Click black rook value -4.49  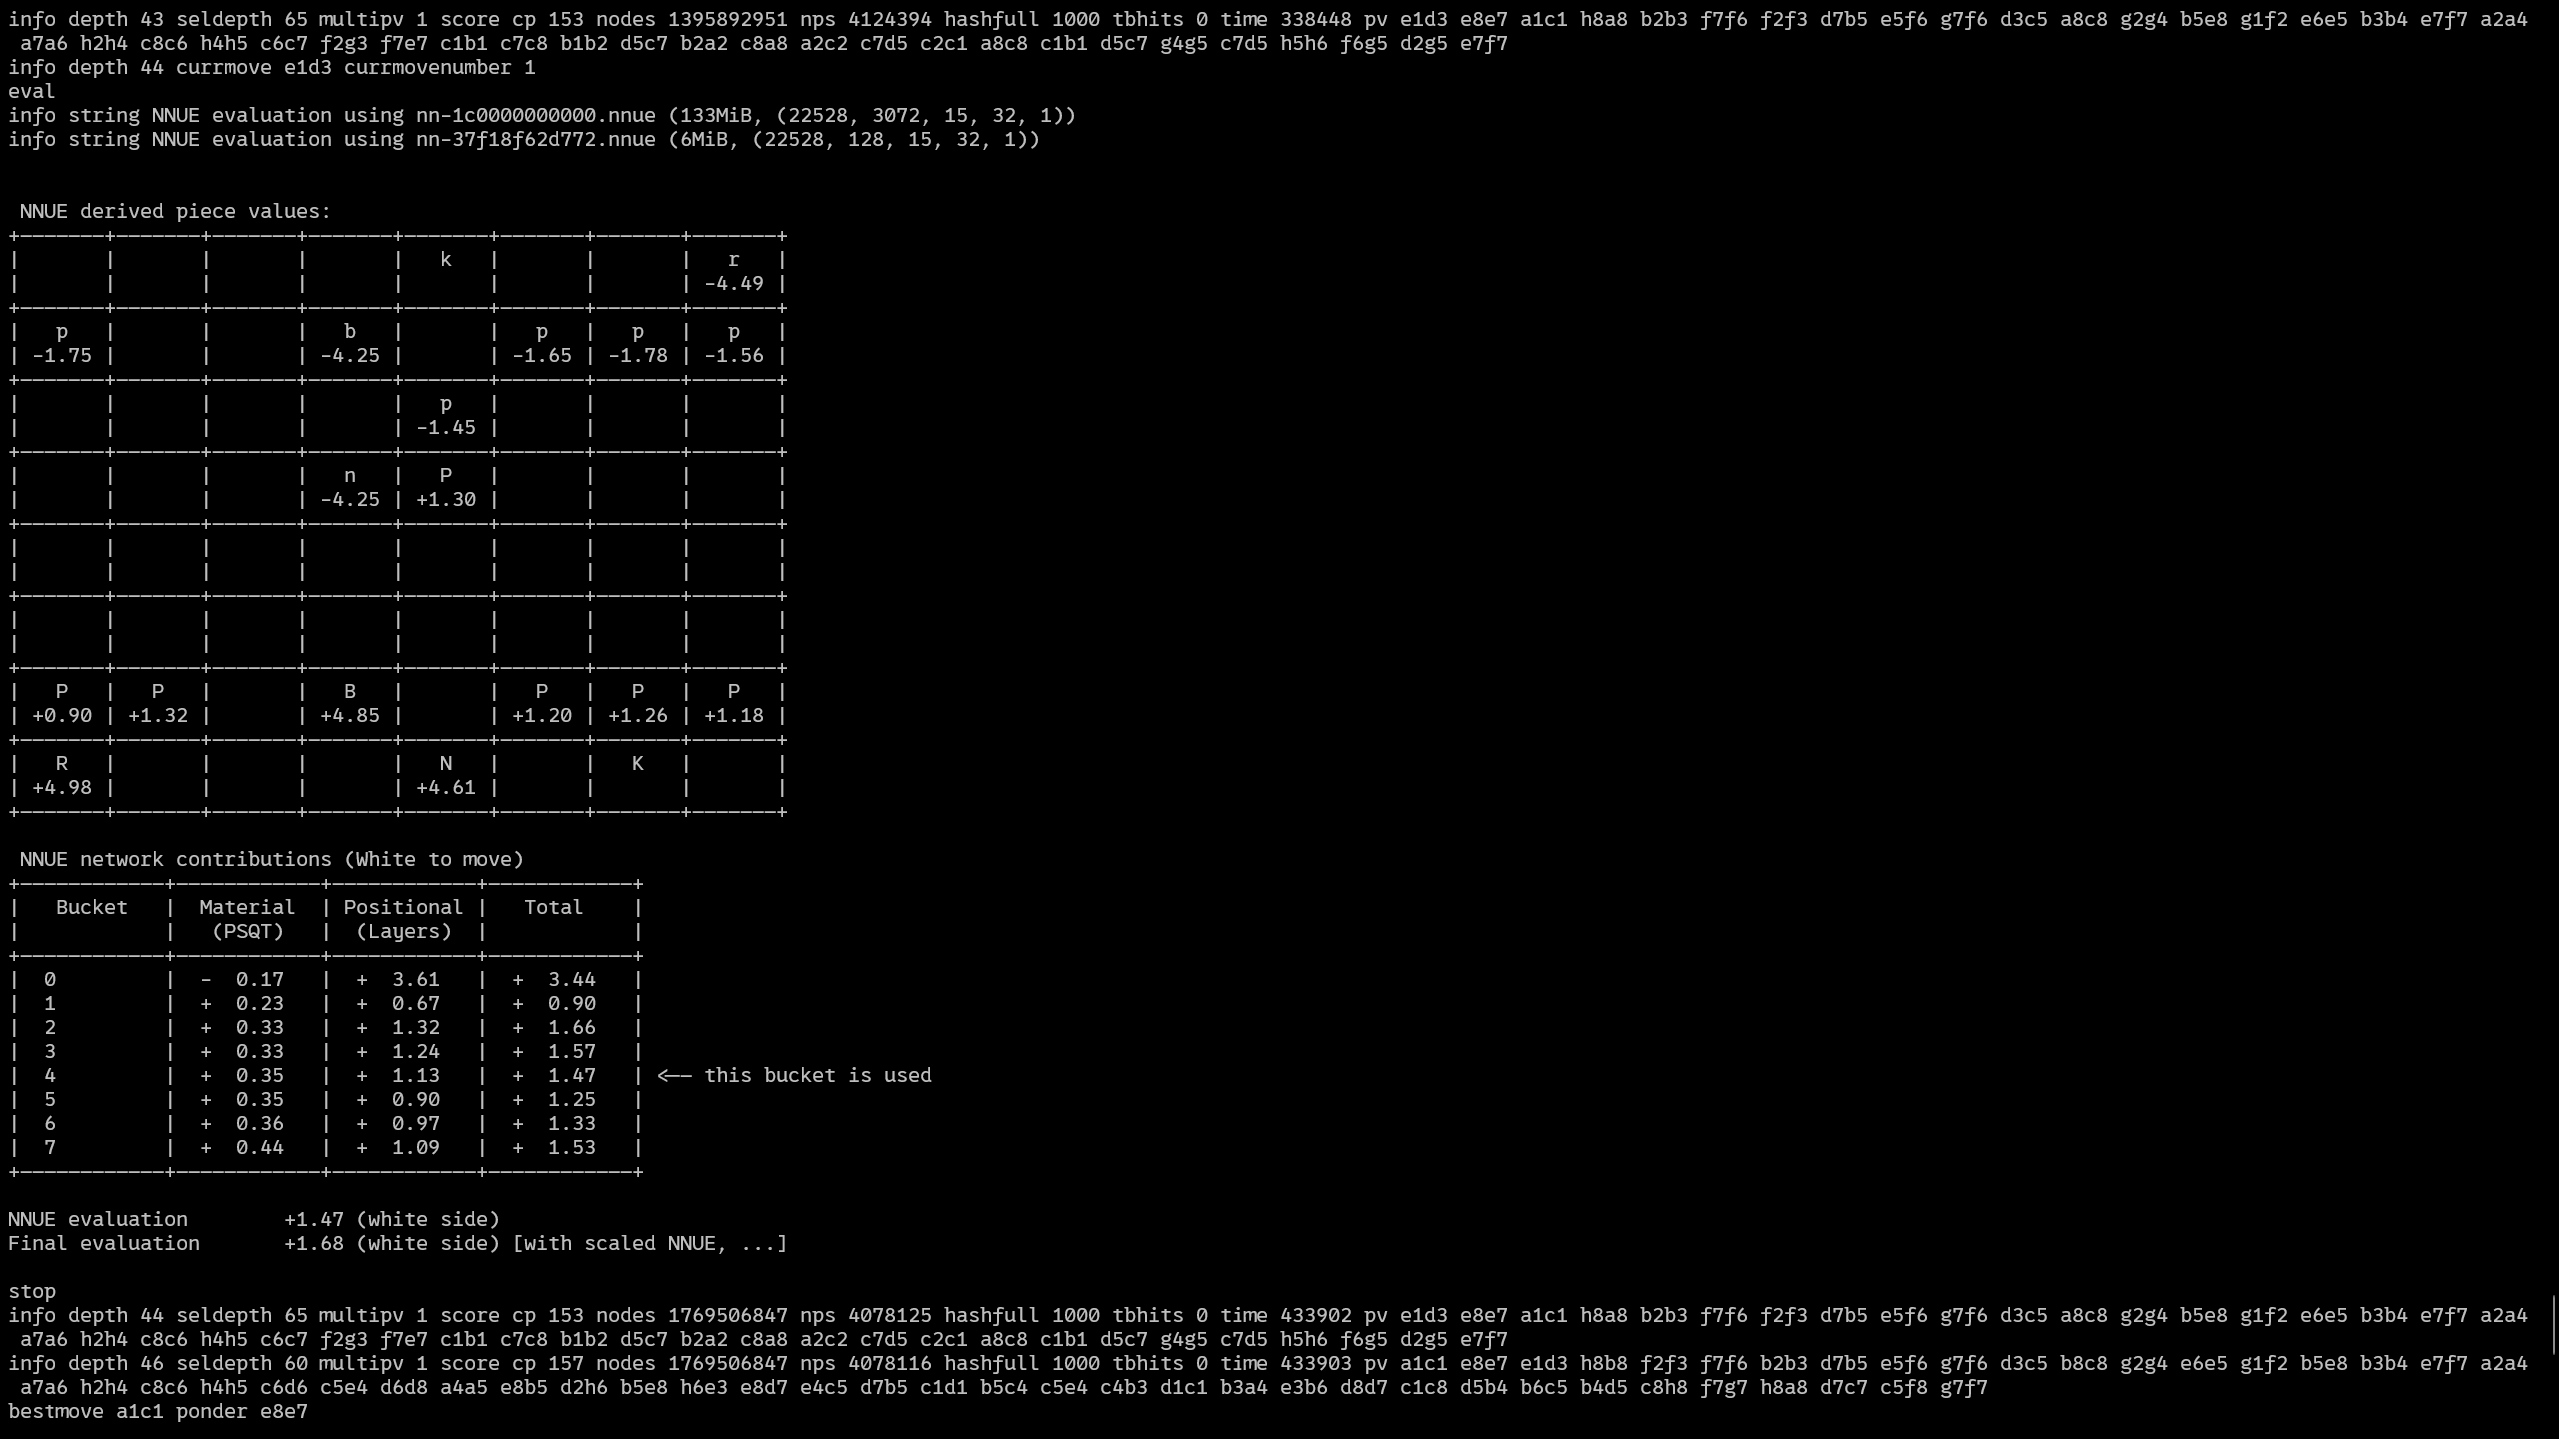pyautogui.click(x=734, y=283)
